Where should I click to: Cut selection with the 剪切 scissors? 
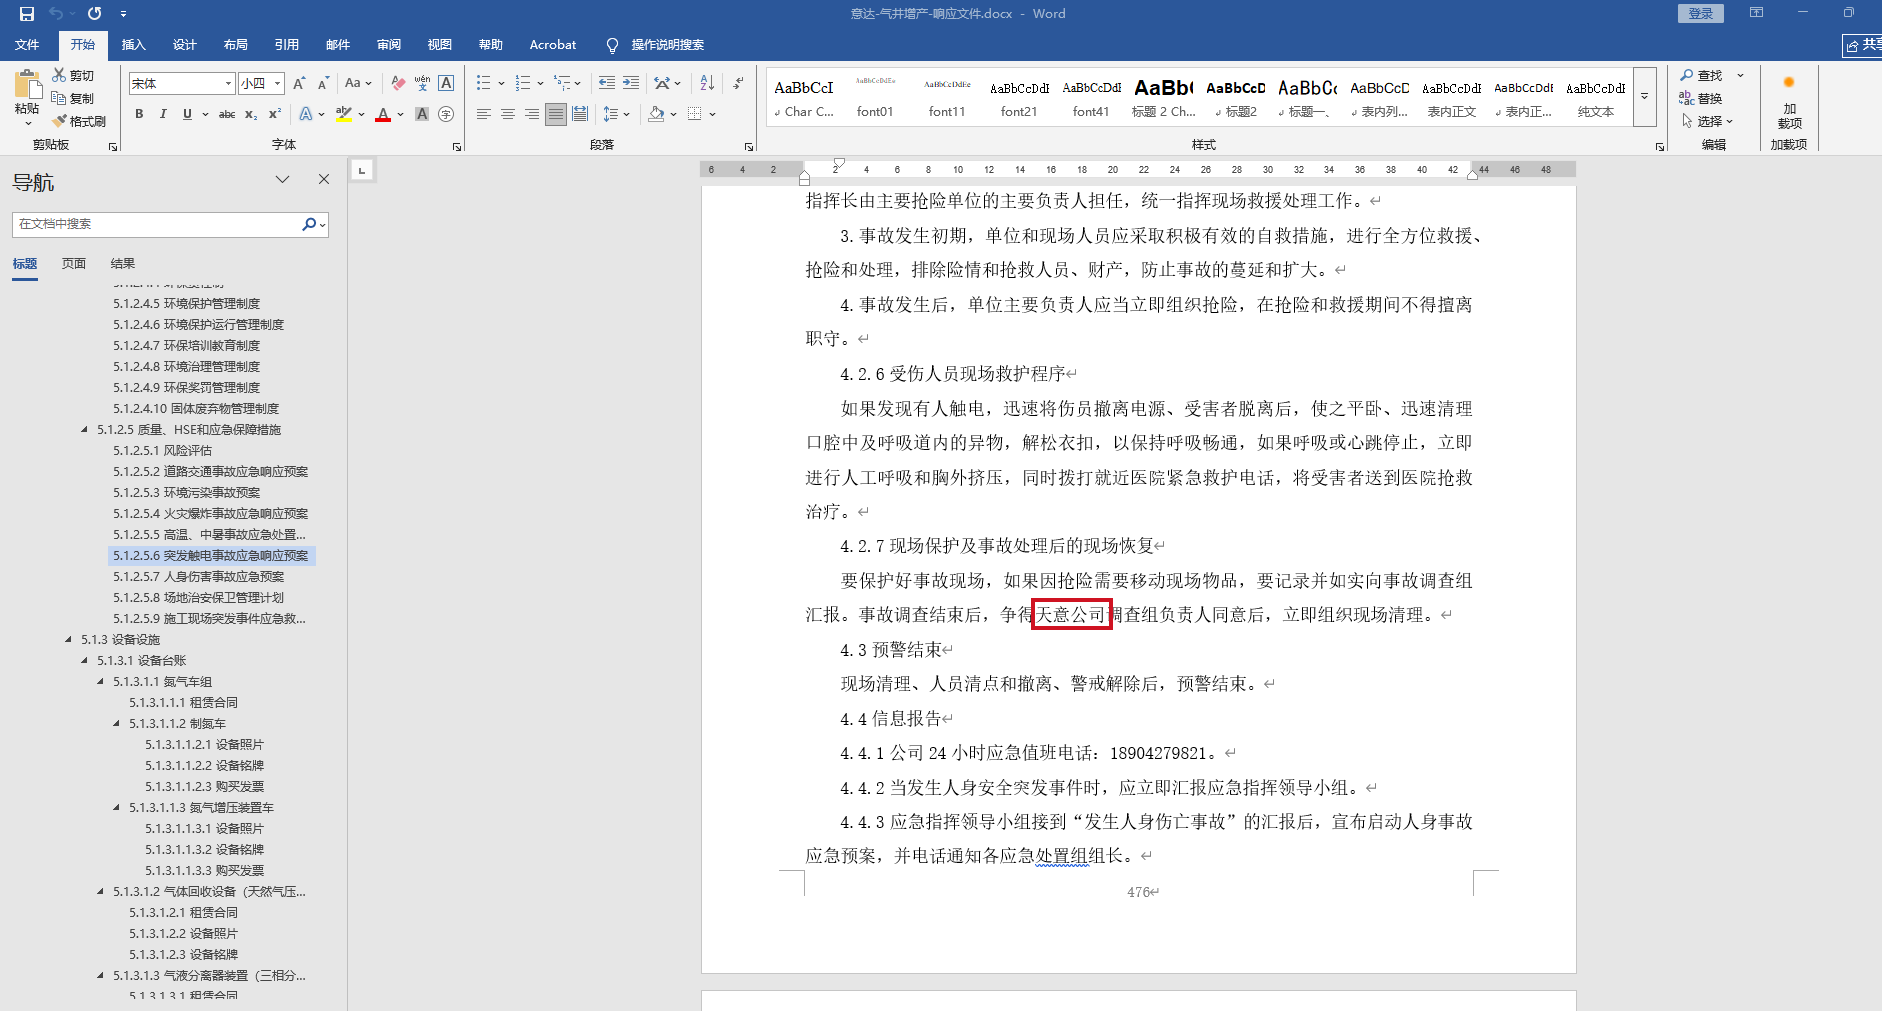coord(73,75)
